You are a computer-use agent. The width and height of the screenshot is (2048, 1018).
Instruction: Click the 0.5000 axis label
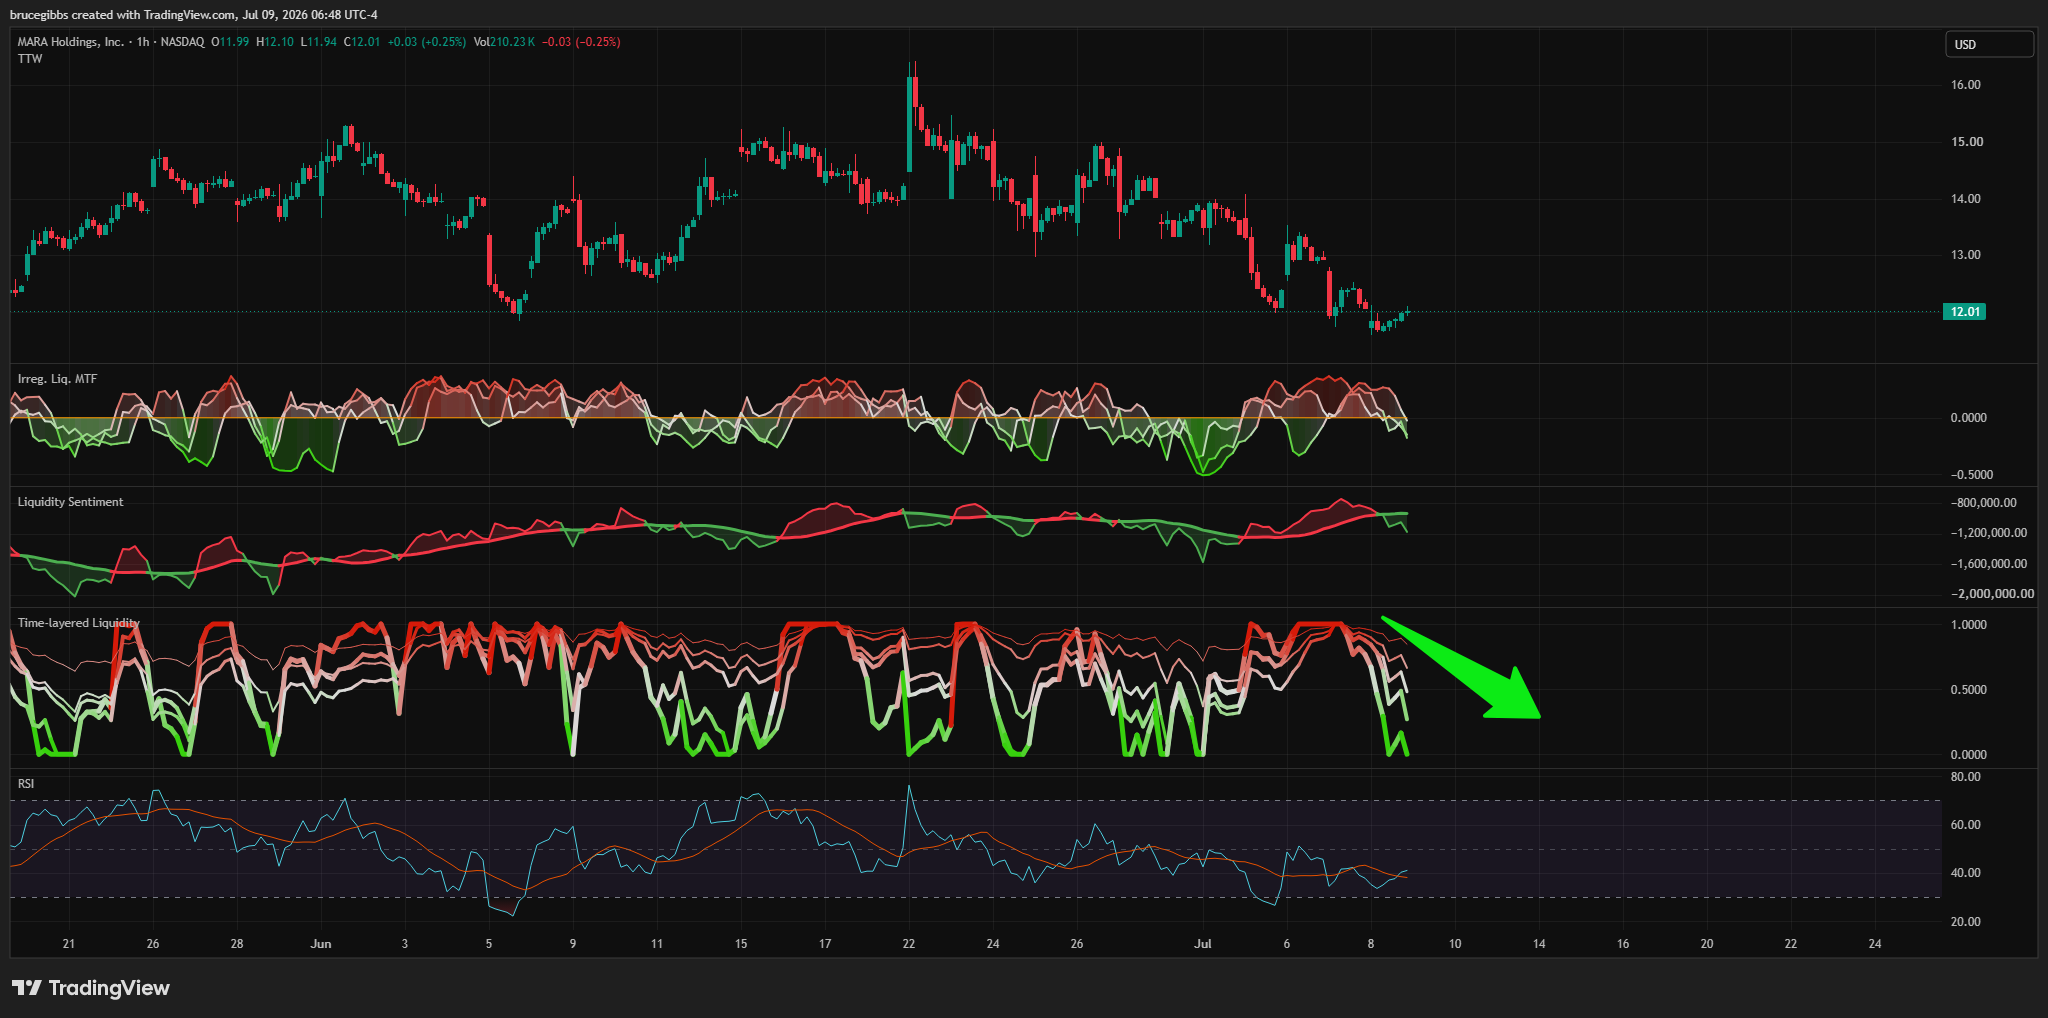[x=1969, y=690]
